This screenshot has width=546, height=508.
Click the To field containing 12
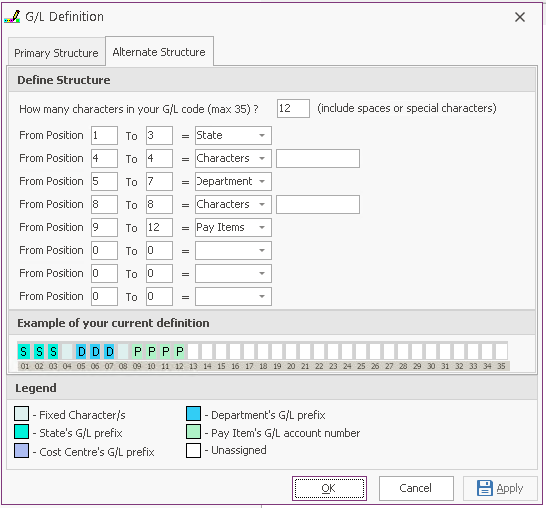(x=159, y=227)
